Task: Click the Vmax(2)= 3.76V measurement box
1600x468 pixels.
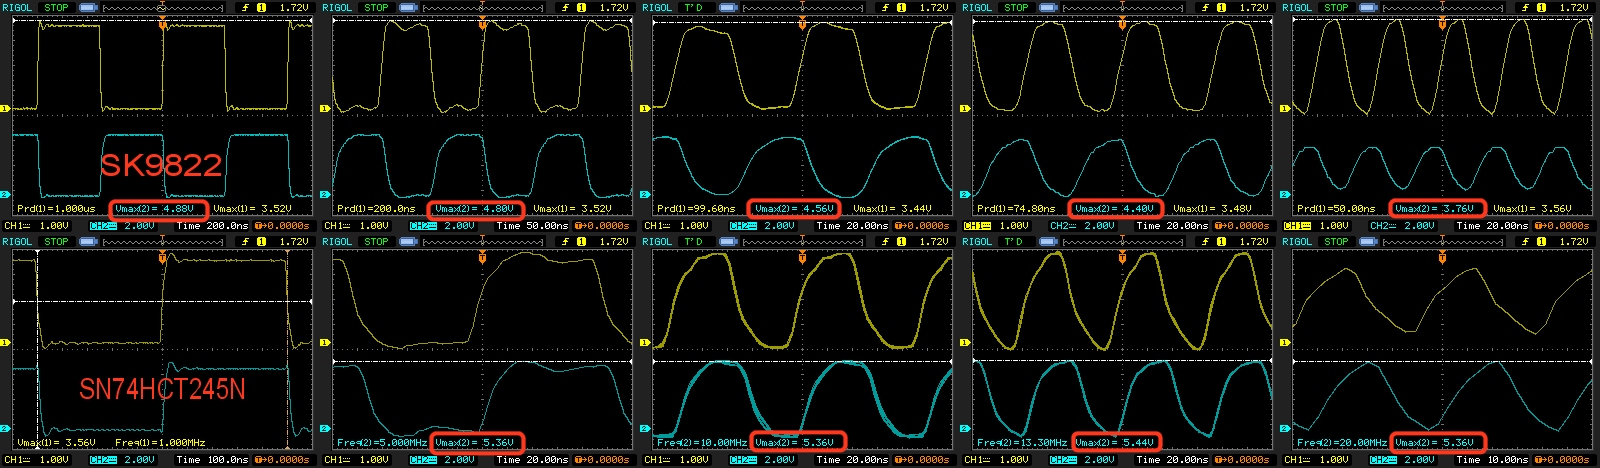Action: pyautogui.click(x=1435, y=209)
